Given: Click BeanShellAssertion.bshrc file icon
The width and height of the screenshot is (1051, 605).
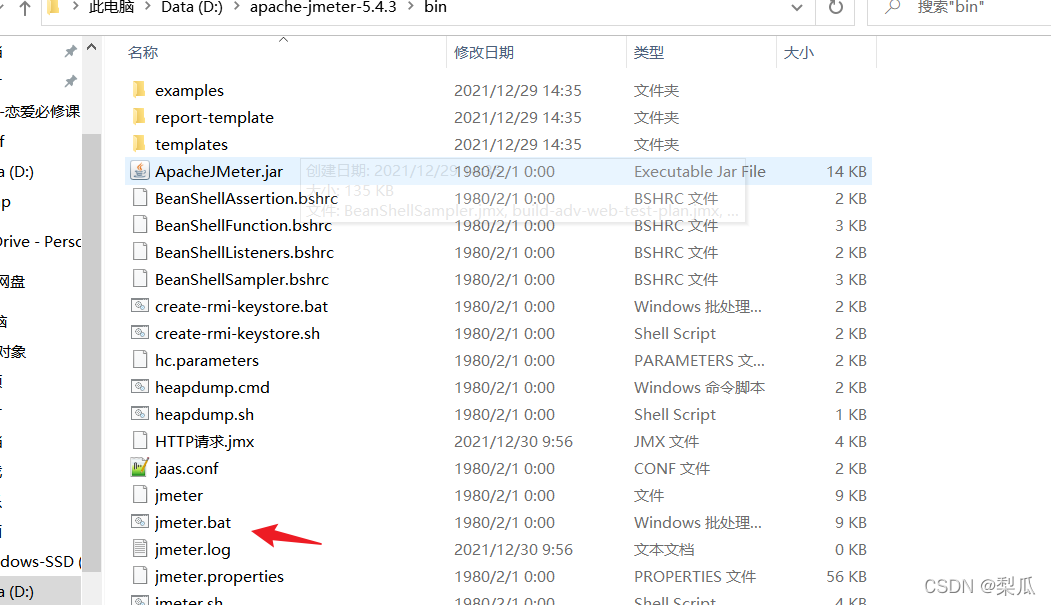Looking at the screenshot, I should [139, 198].
